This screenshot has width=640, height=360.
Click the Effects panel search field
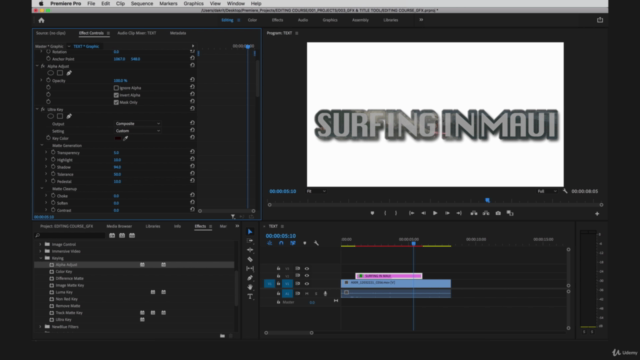tap(70, 236)
